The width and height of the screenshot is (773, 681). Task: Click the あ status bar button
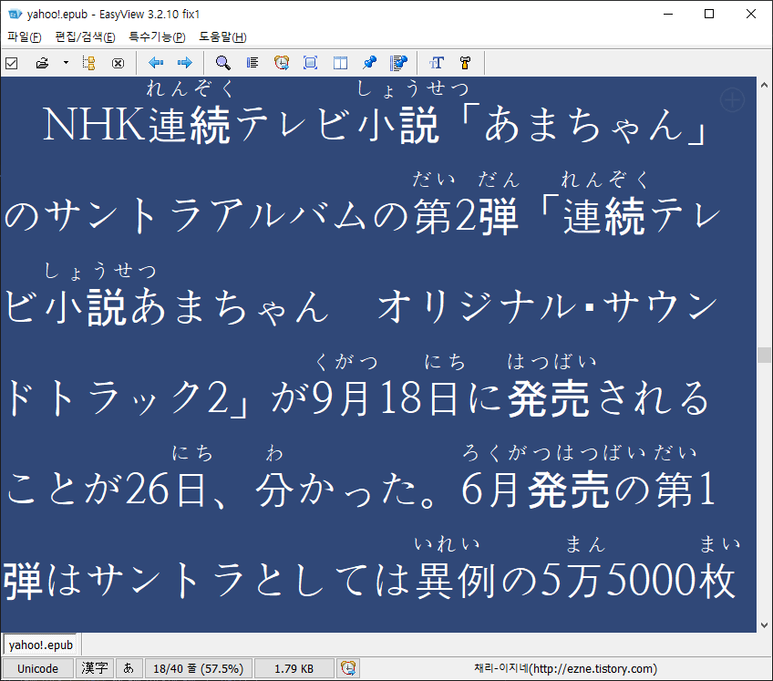click(x=129, y=669)
